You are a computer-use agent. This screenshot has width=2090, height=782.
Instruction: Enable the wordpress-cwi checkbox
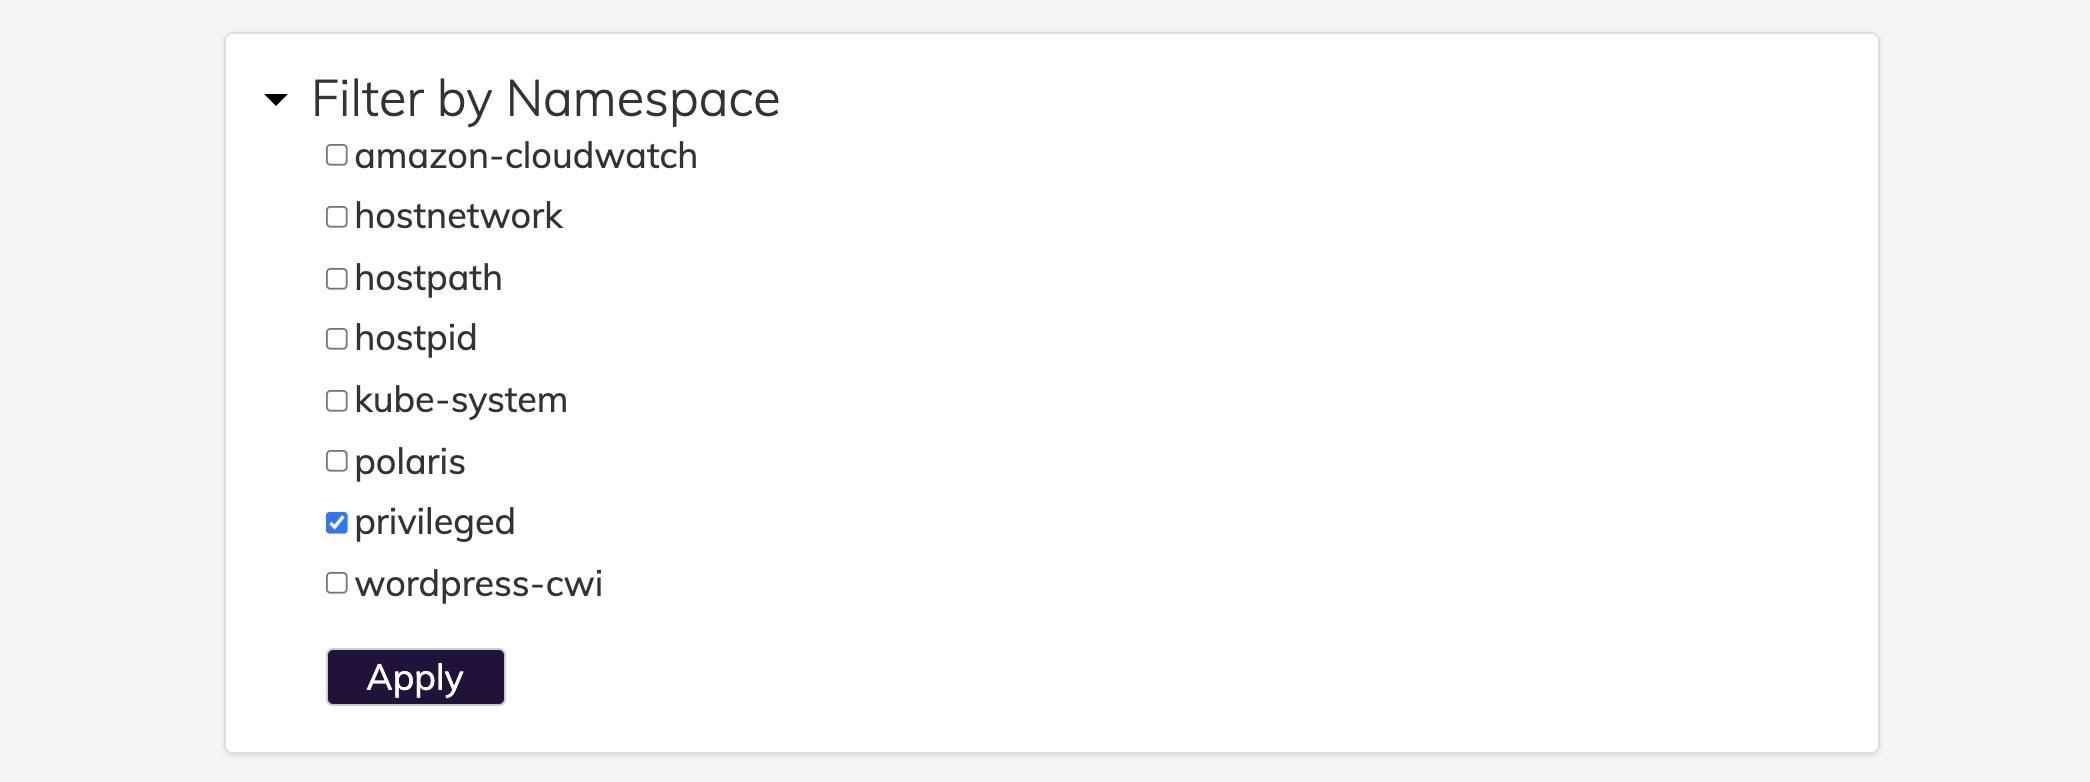pyautogui.click(x=337, y=583)
